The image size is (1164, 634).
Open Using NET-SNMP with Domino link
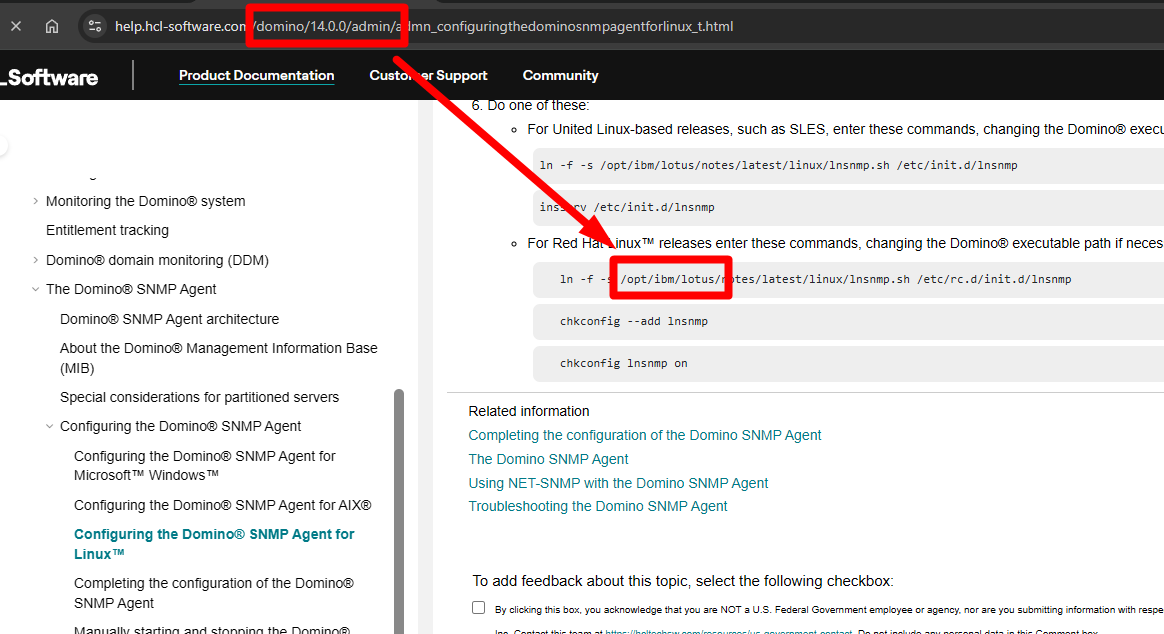click(618, 483)
